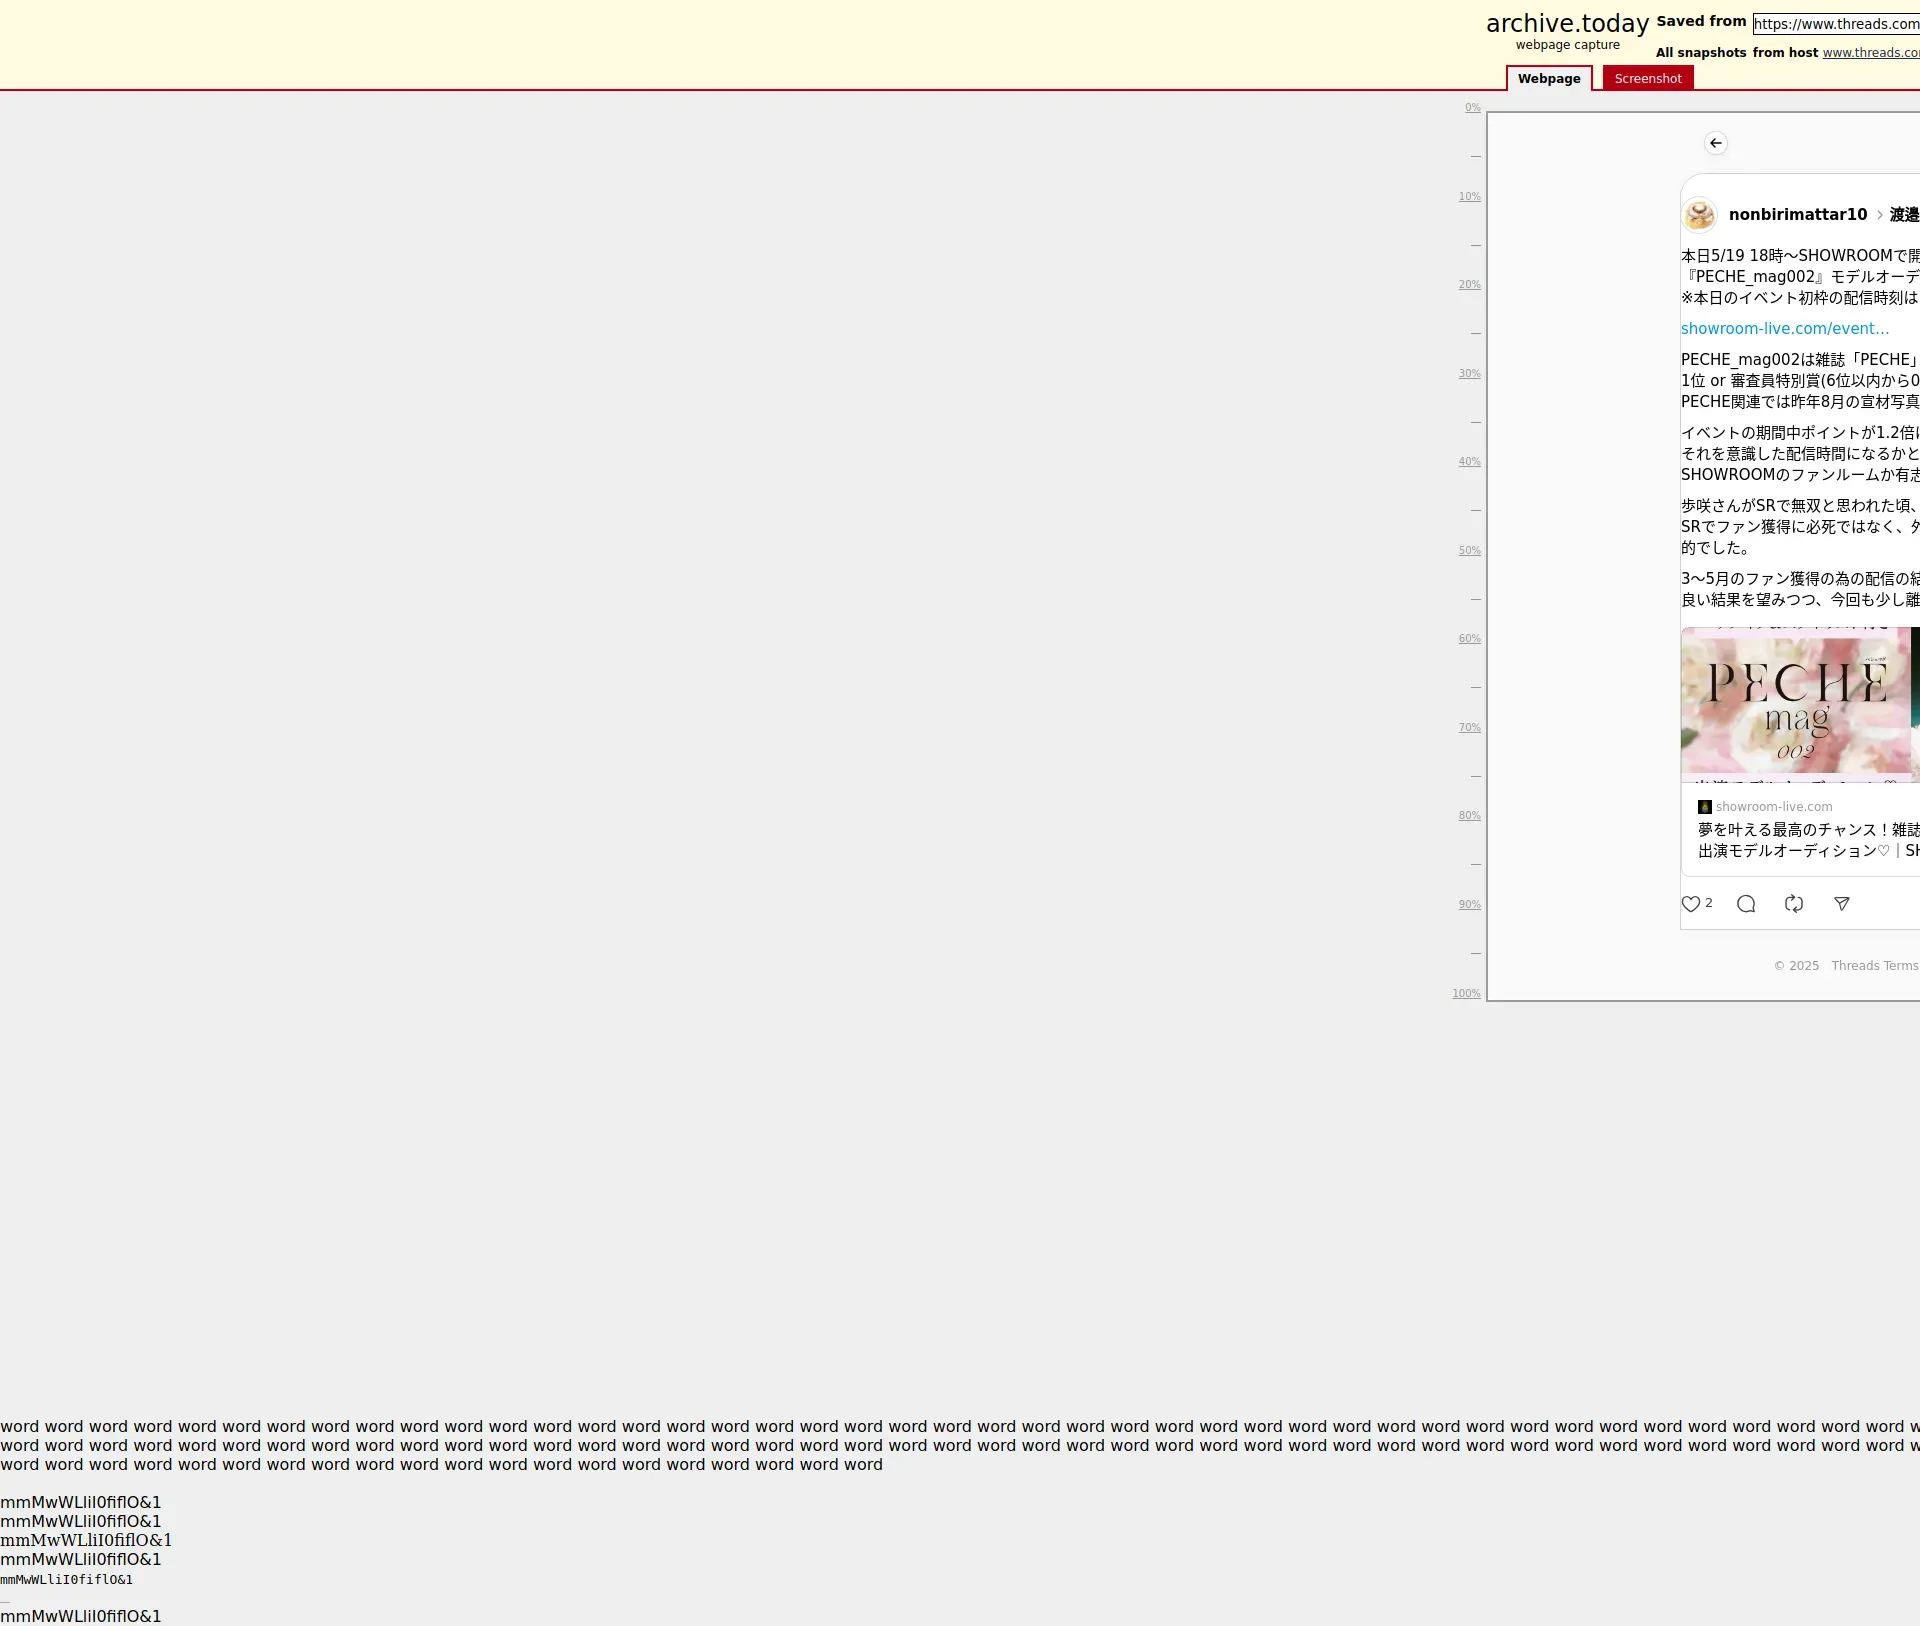1920x1626 pixels.
Task: Open the showroom-live.com/event link
Action: click(x=1784, y=329)
